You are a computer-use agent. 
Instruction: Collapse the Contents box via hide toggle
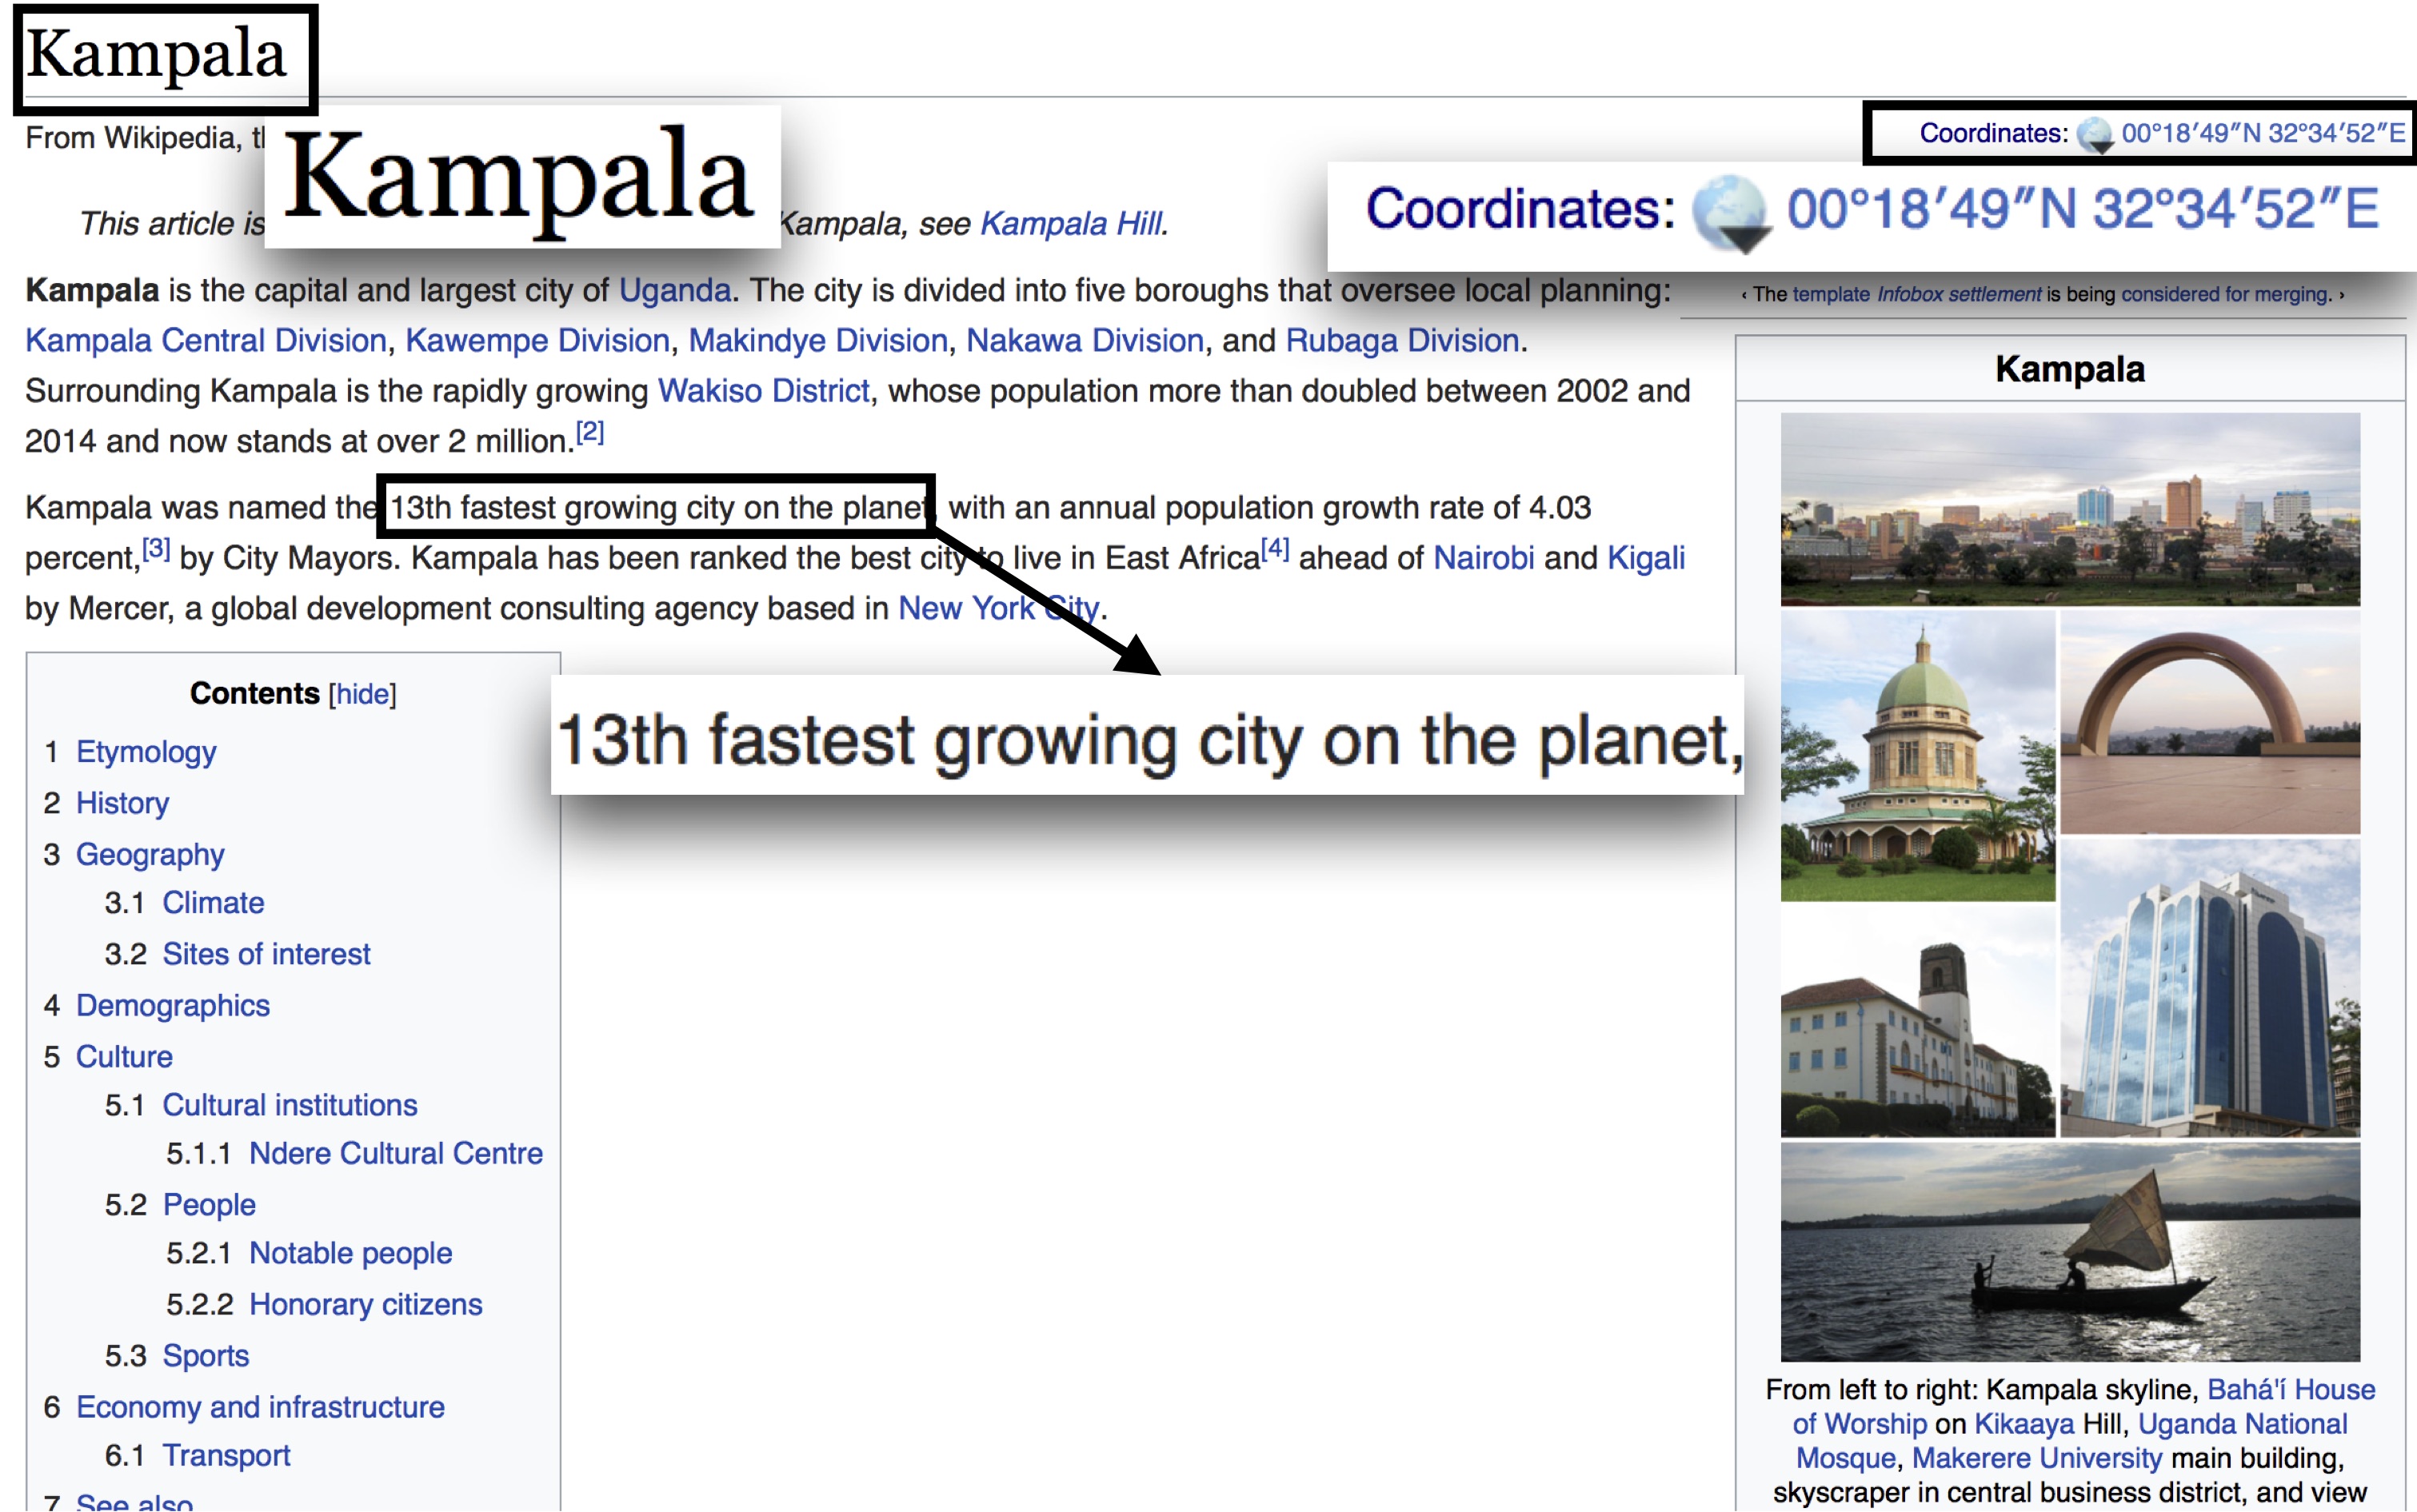click(x=362, y=694)
